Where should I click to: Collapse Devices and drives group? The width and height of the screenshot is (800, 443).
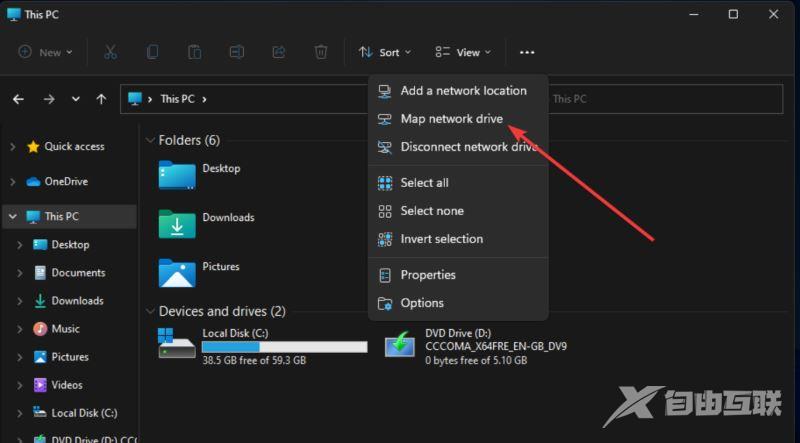pos(150,311)
